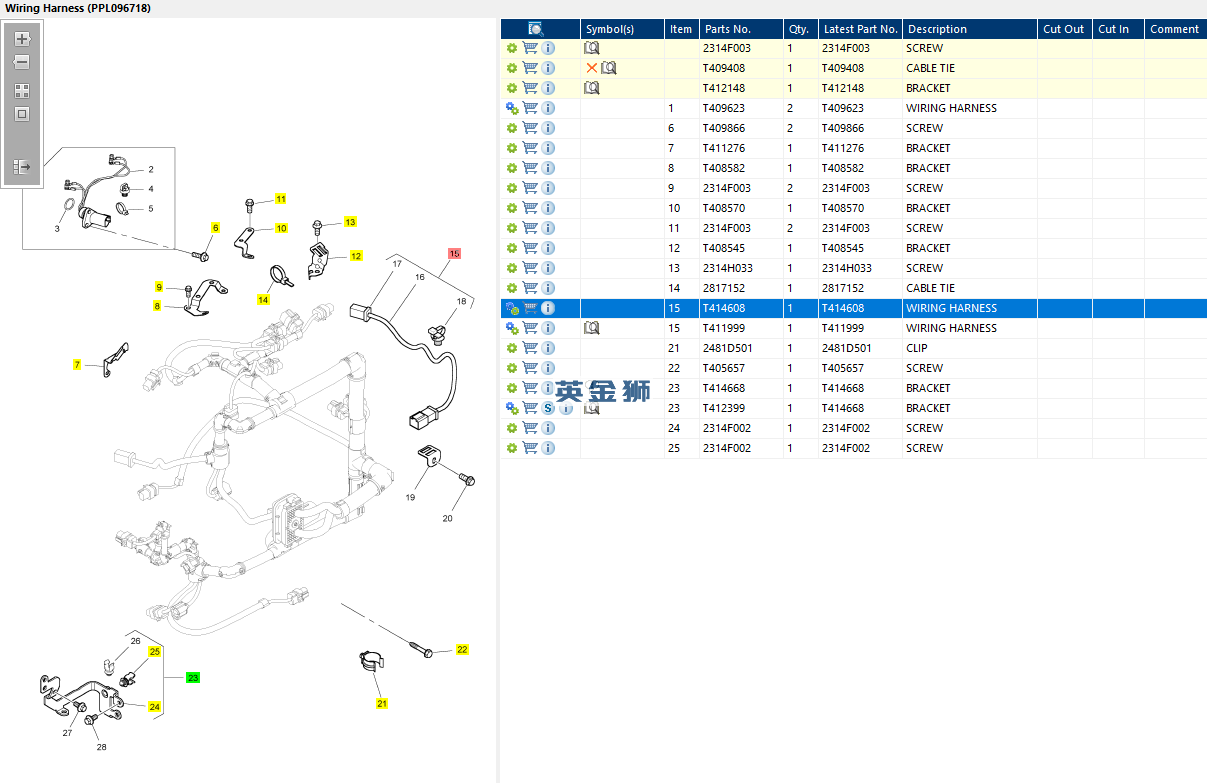Open info for part T412148 BRACKET
Viewport: 1207px width, 783px height.
[x=548, y=88]
